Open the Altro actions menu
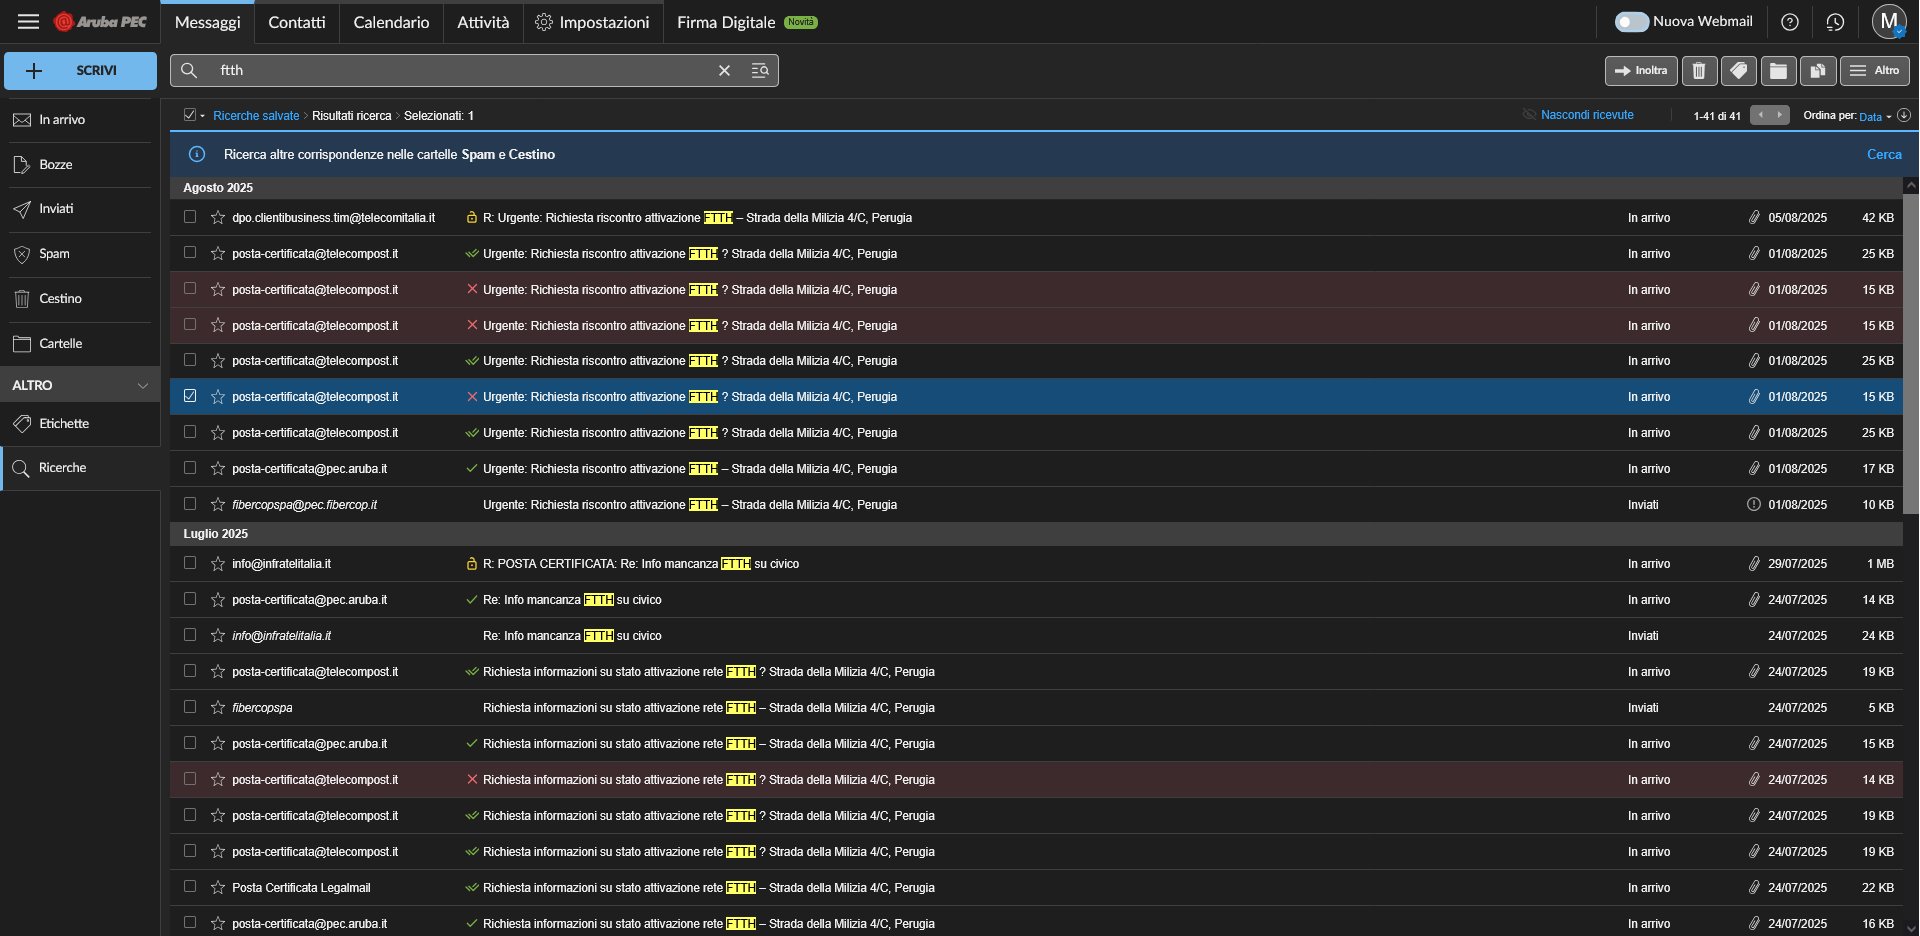Screen dimensions: 1920x936 click(x=1874, y=71)
